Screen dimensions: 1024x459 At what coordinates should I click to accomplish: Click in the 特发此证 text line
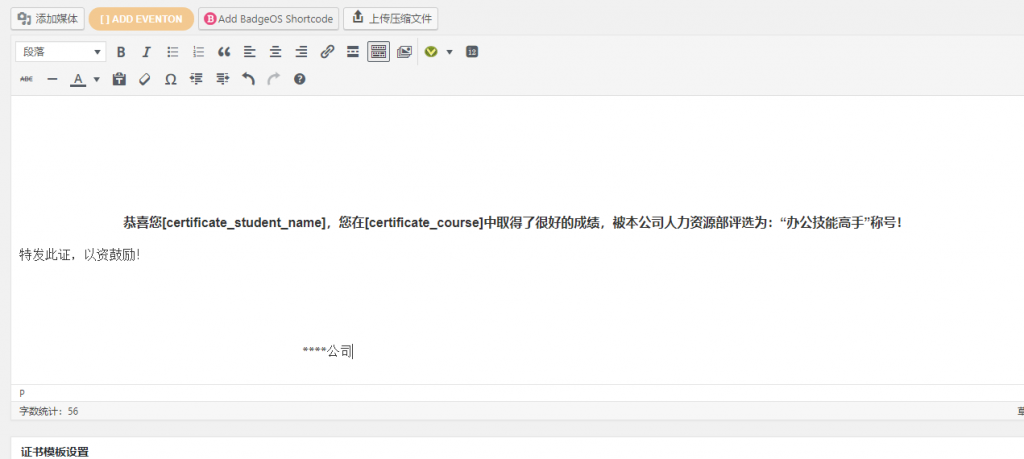pos(80,255)
